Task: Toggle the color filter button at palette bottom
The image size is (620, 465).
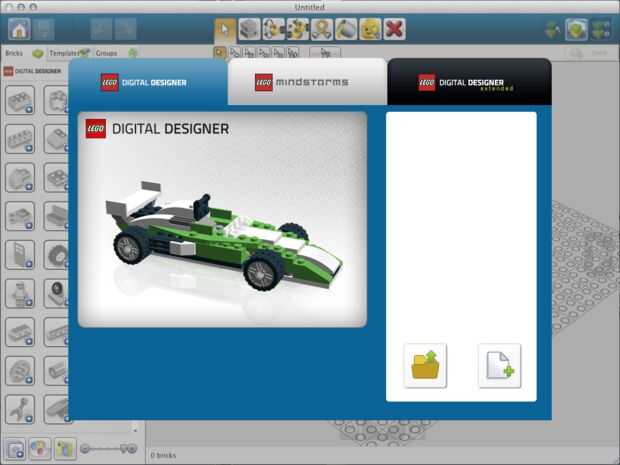Action: coord(40,449)
